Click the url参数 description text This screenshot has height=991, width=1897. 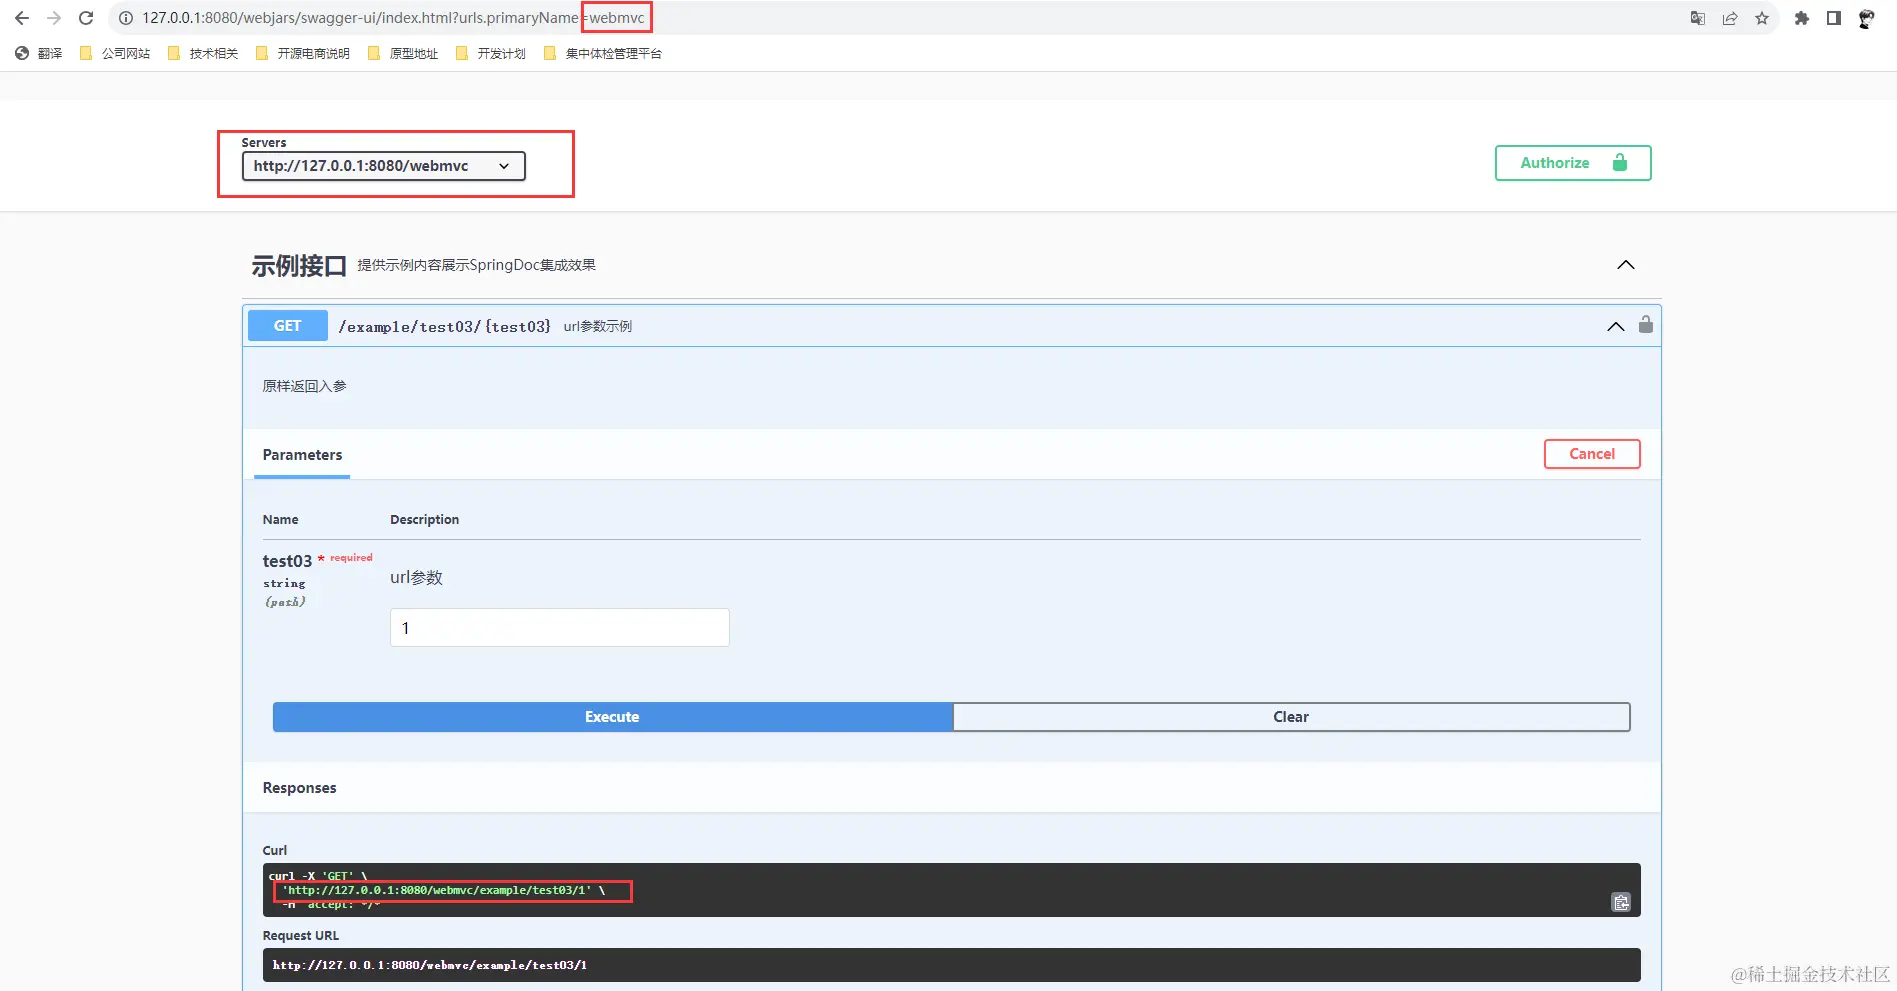[x=416, y=577]
